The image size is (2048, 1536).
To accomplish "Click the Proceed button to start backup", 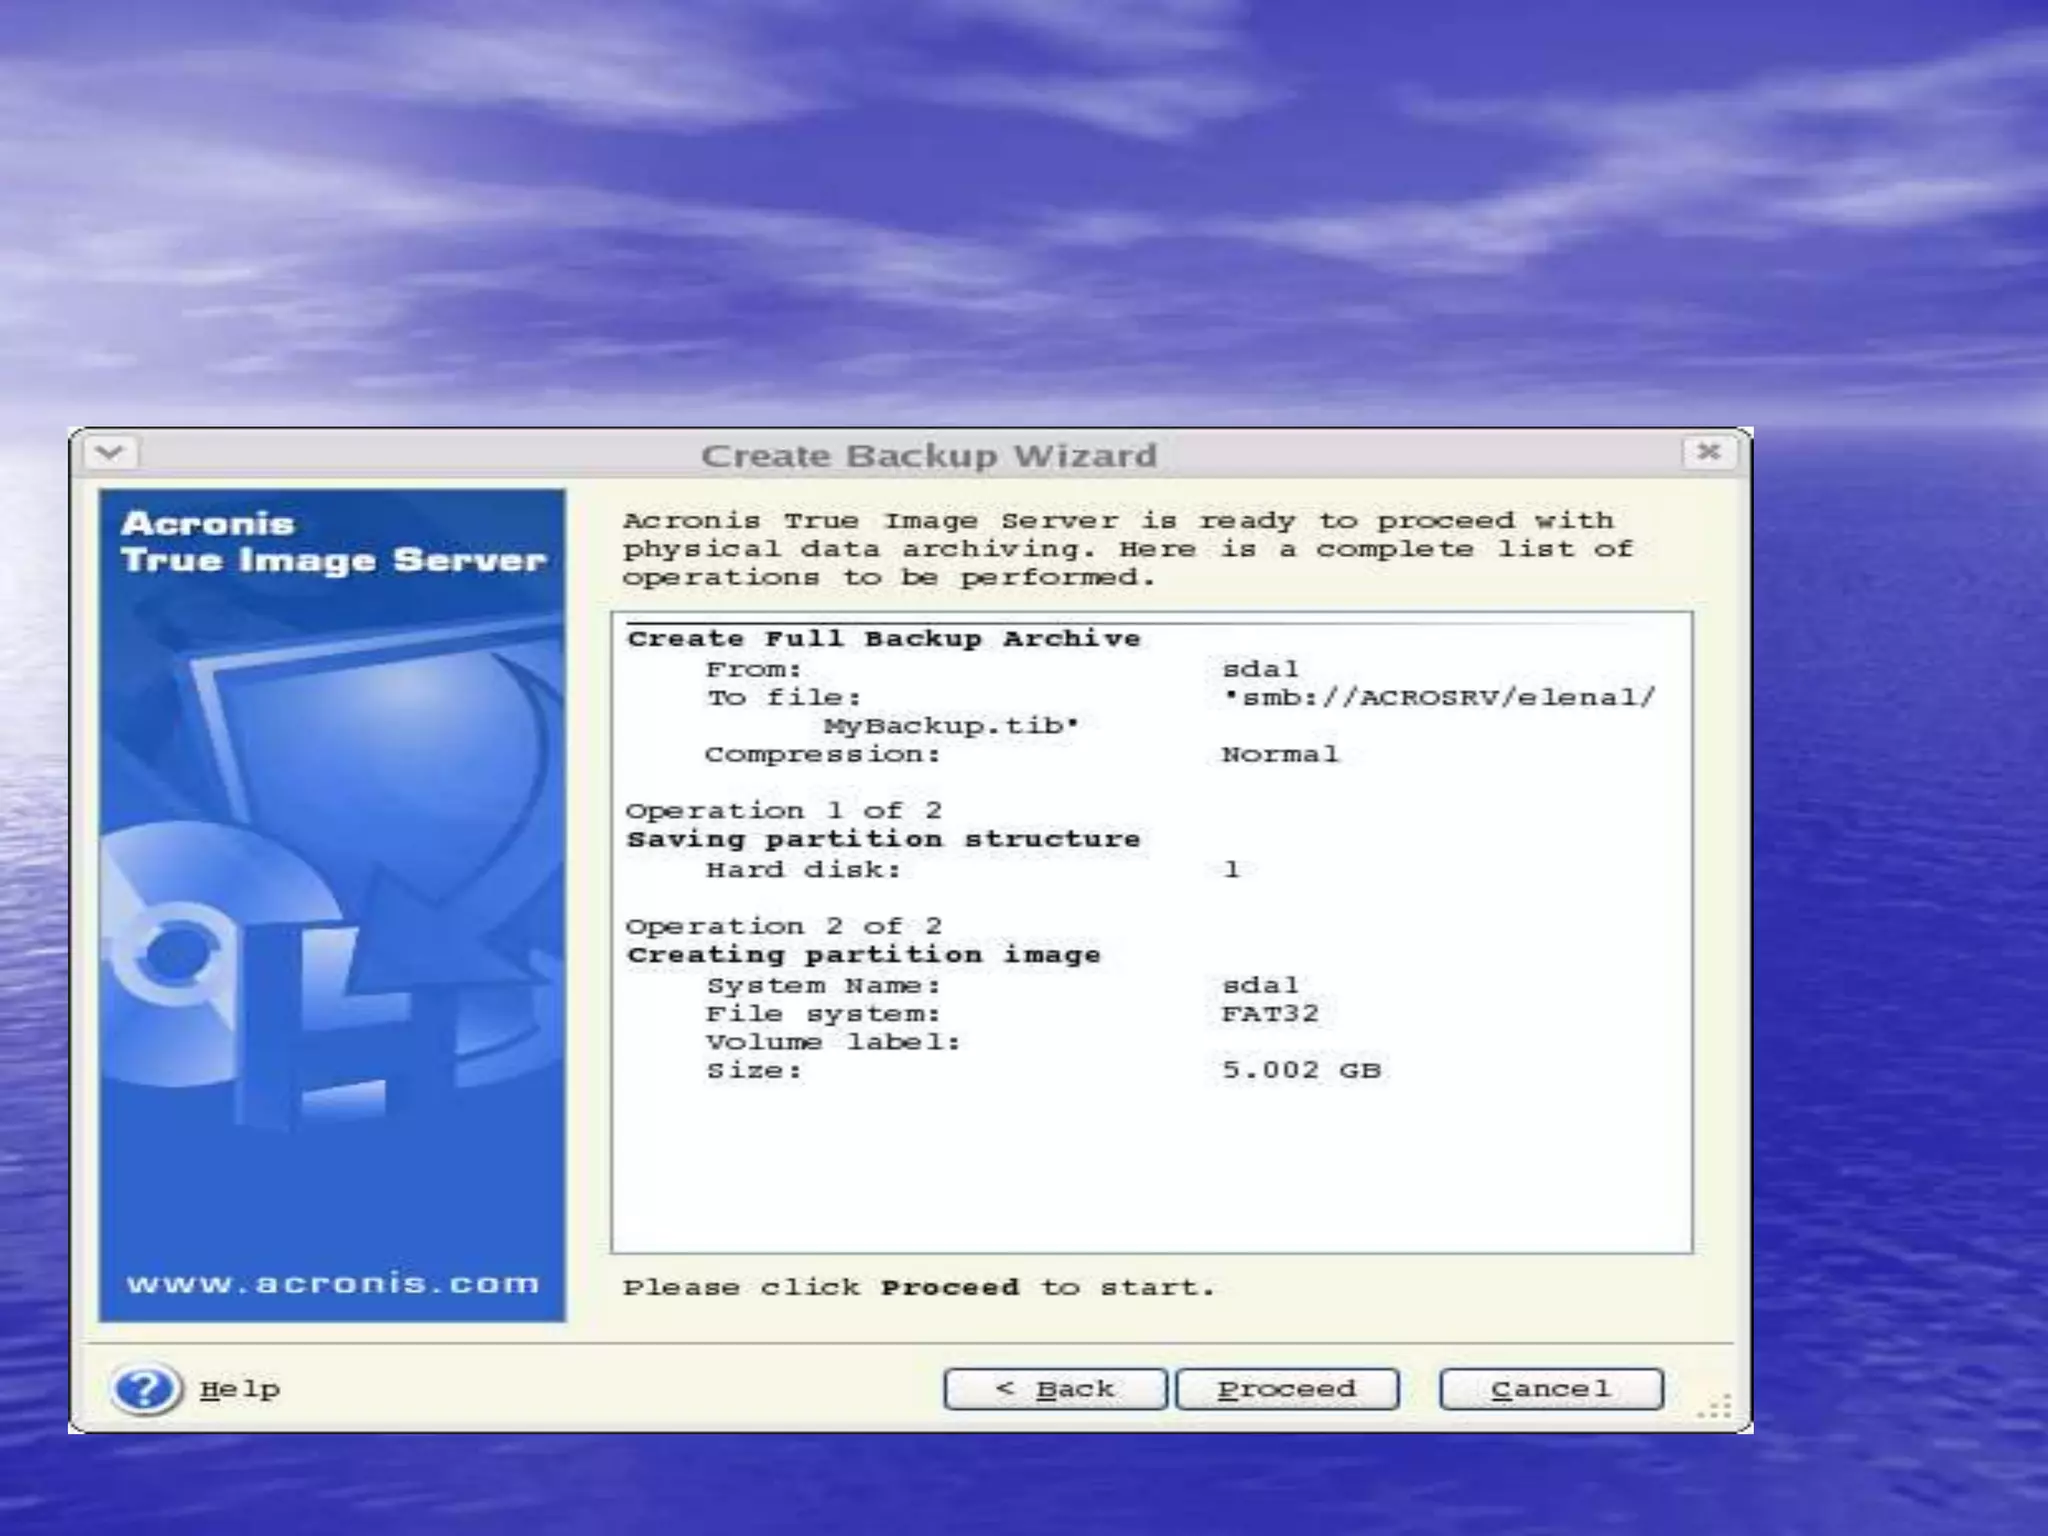I will coord(1286,1389).
